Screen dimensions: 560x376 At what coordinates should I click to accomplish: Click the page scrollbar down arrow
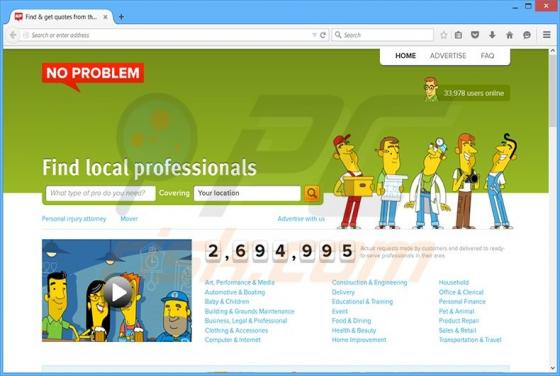[553, 367]
